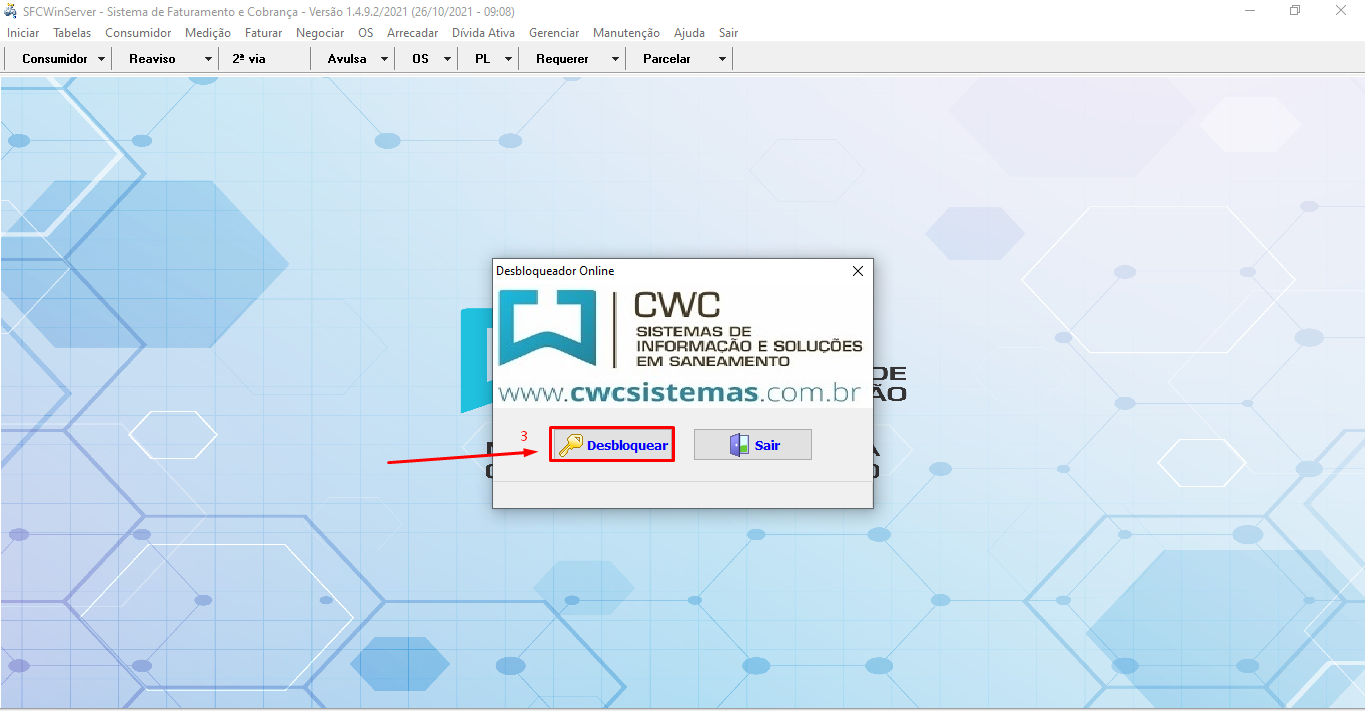Close the Desbloqueador Online dialog
This screenshot has height=711, width=1365.
(857, 271)
